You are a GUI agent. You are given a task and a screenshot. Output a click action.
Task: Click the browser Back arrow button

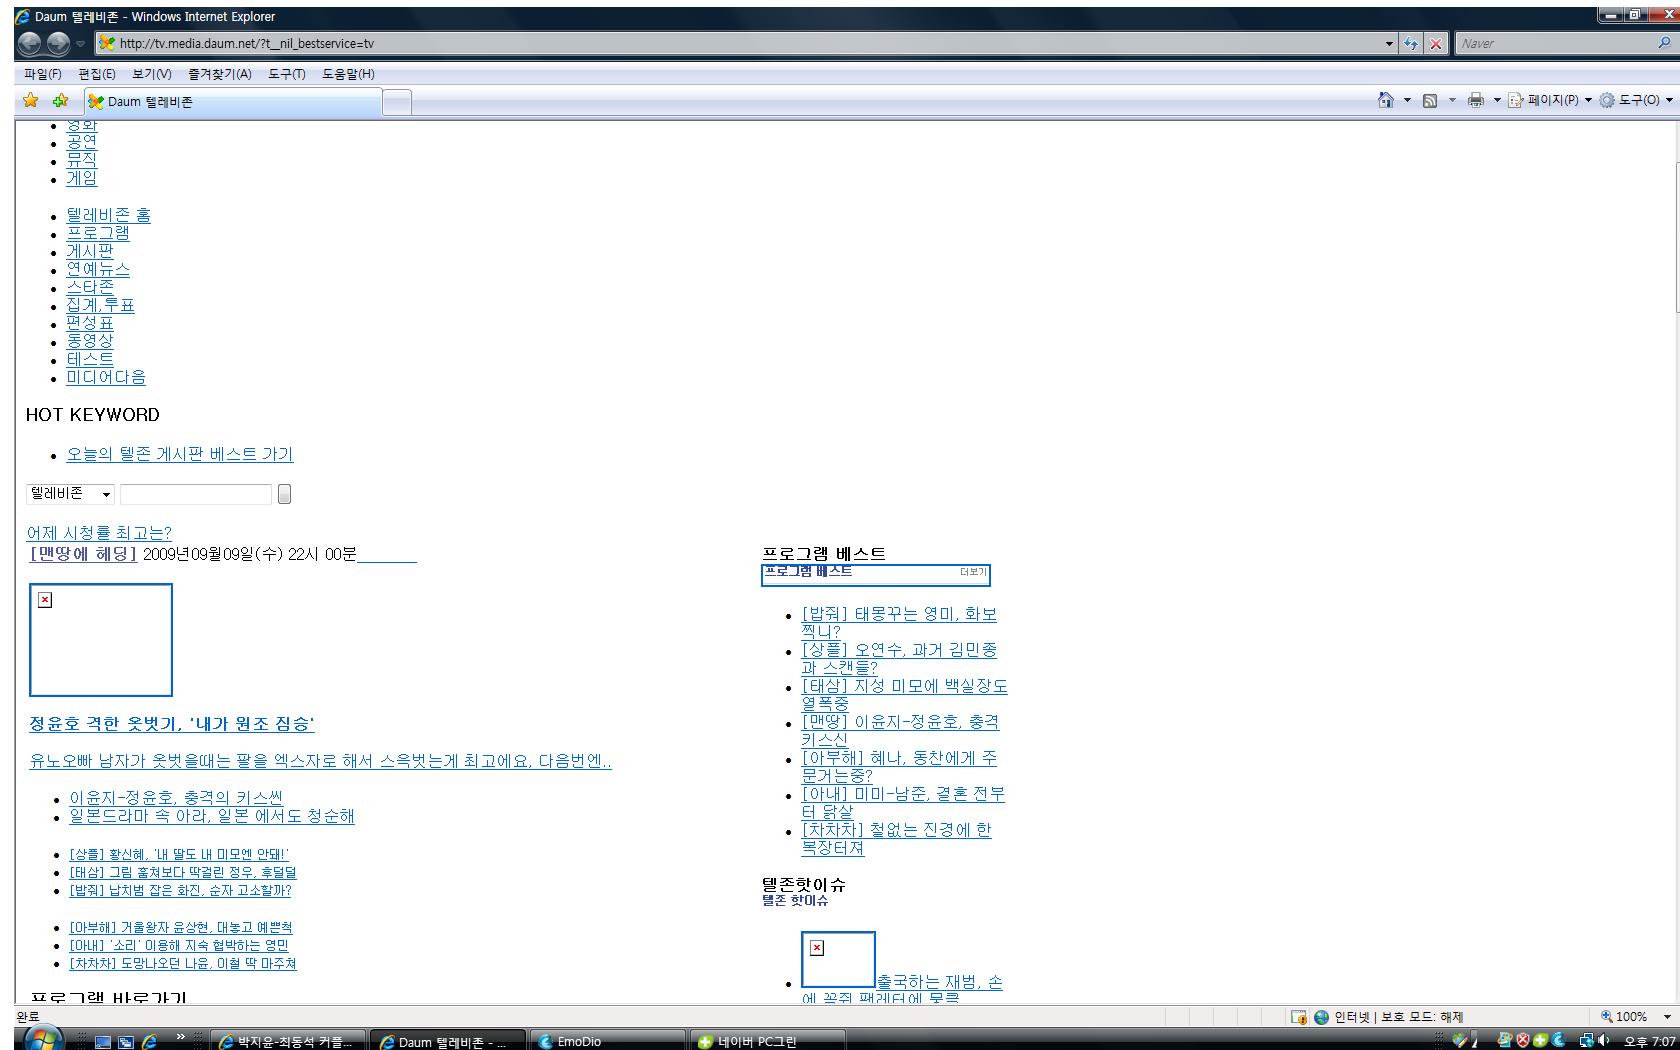click(30, 43)
